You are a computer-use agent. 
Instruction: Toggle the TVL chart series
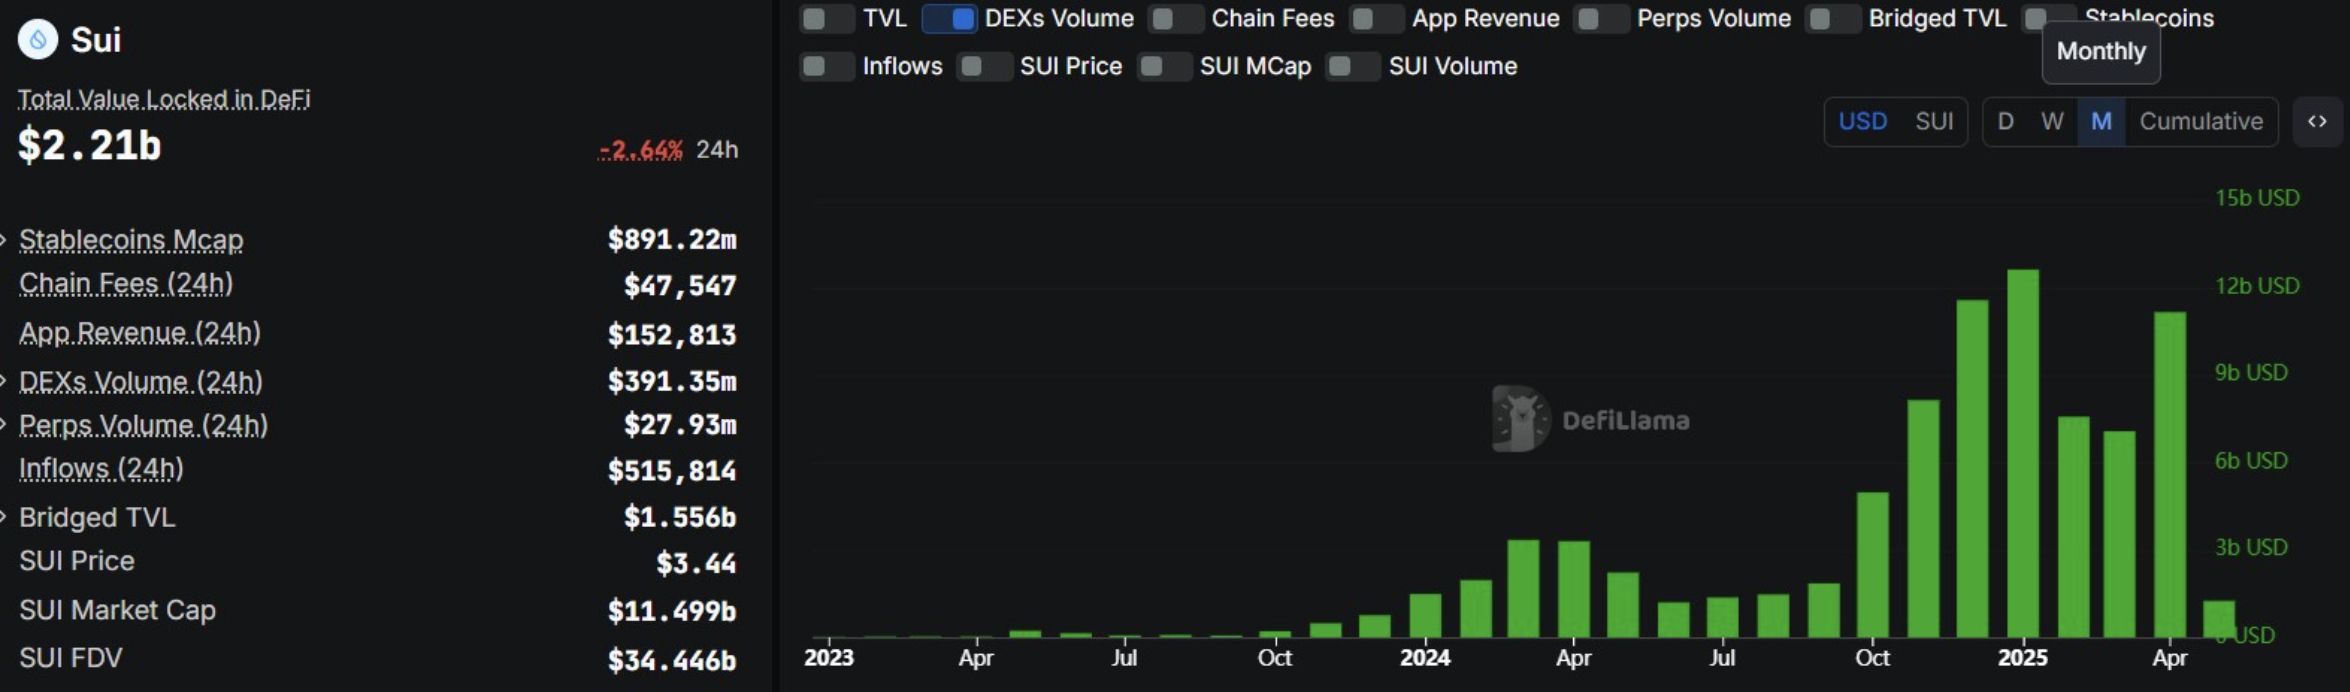827,18
